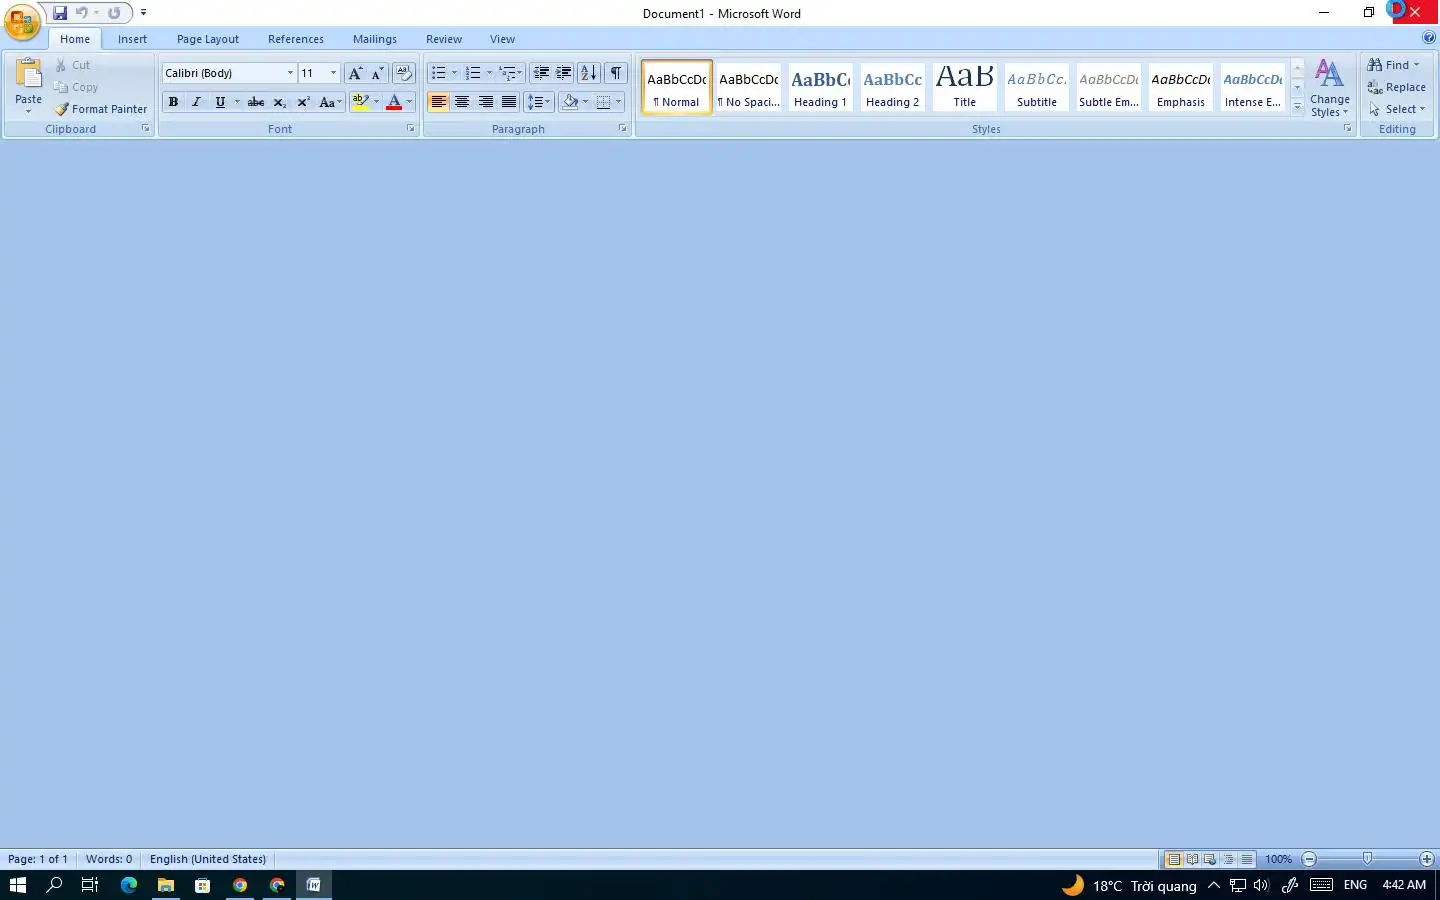Activate Format Painter

[101, 109]
